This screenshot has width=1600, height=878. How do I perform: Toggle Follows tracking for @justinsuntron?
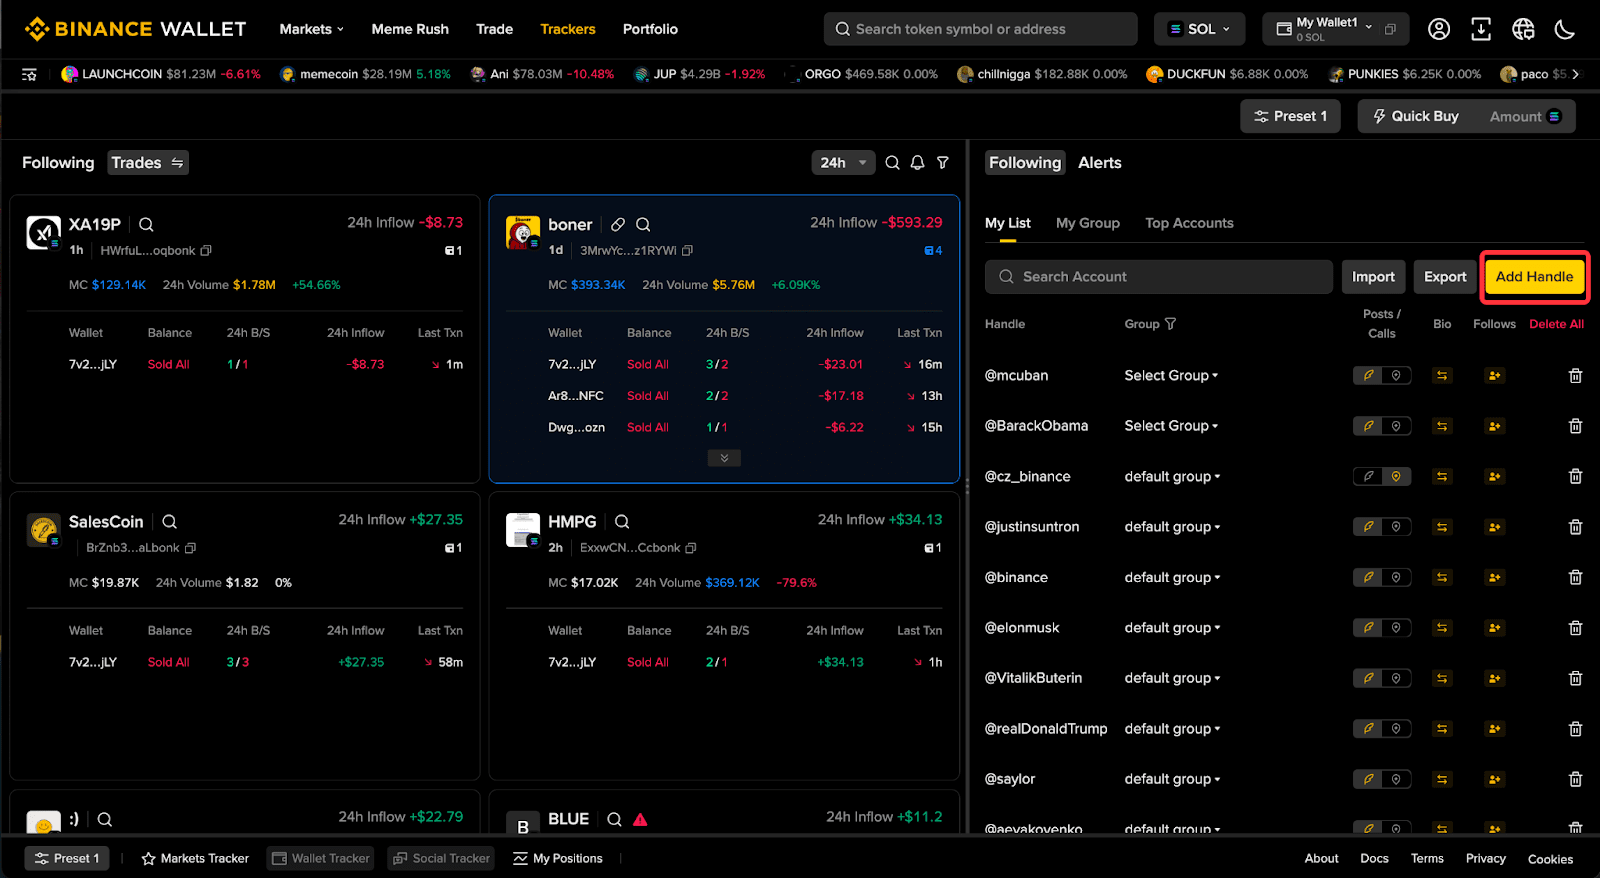(x=1494, y=526)
